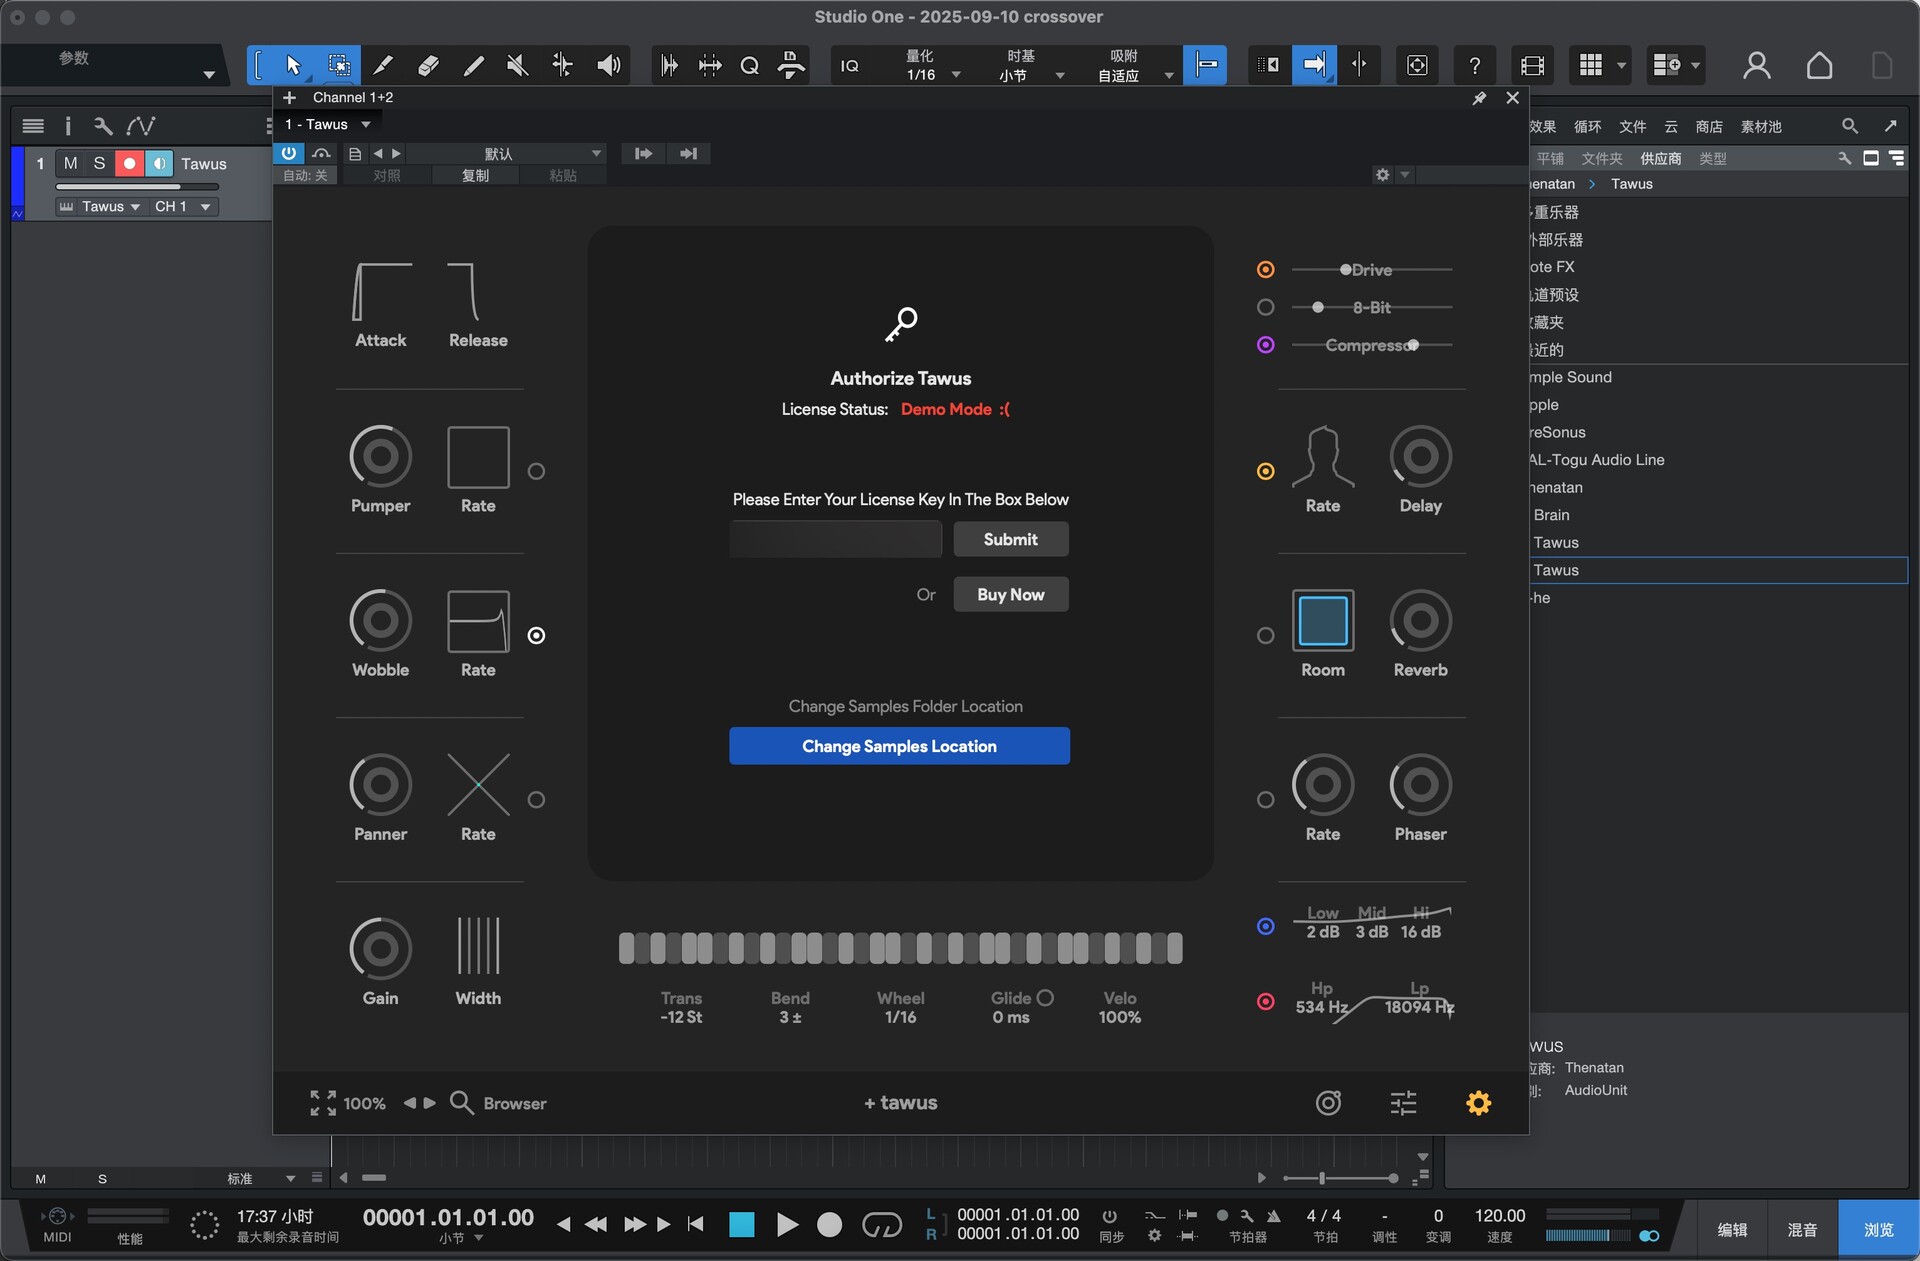Enable the Reverb radio
Screen dimensions: 1920x1261
click(1265, 635)
